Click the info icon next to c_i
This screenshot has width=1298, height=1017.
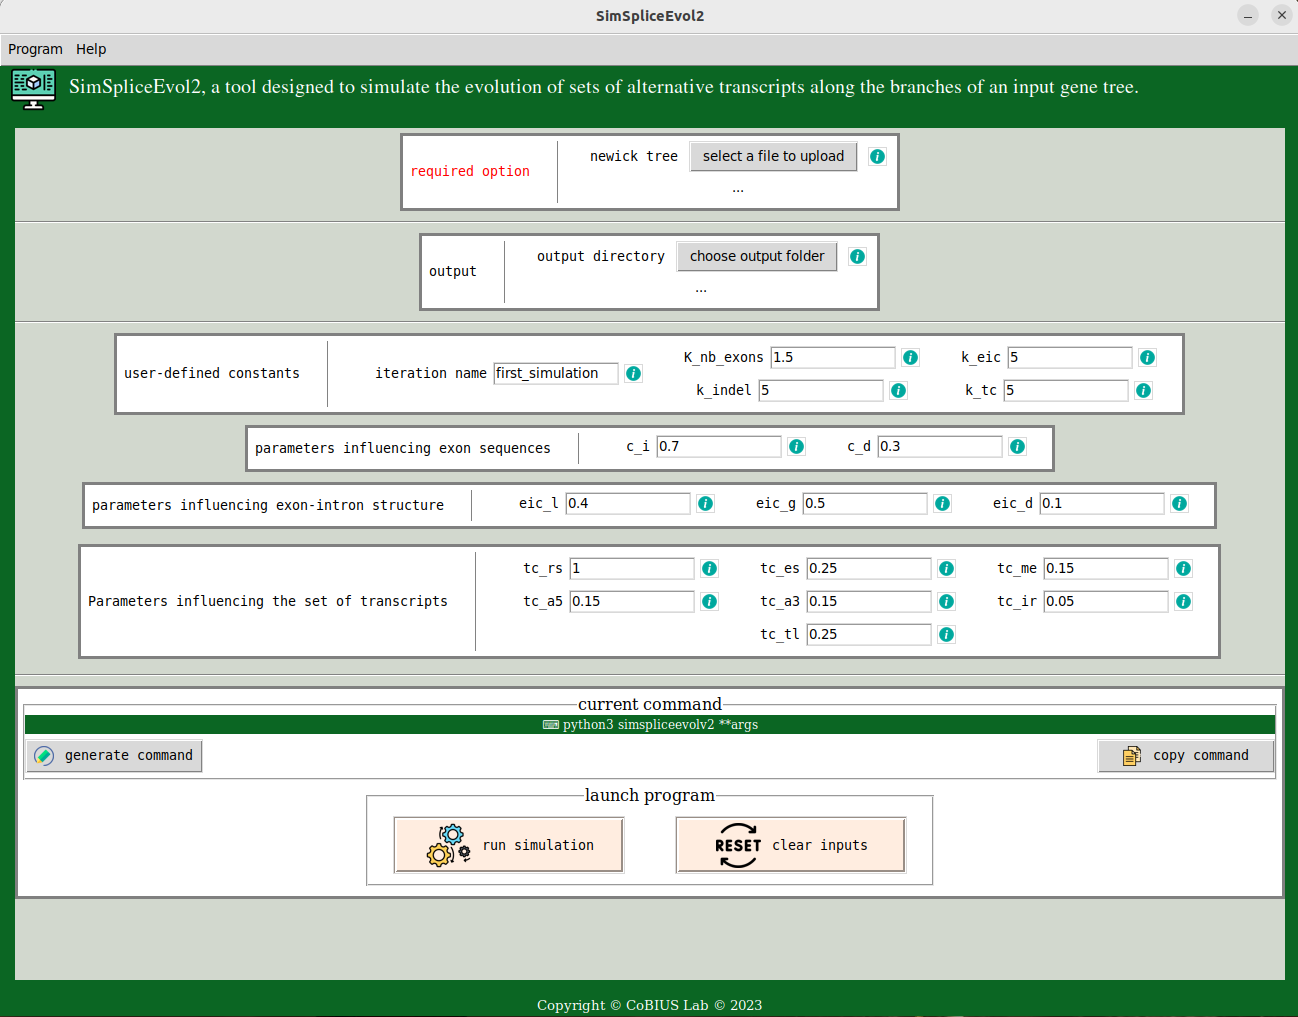pos(796,447)
